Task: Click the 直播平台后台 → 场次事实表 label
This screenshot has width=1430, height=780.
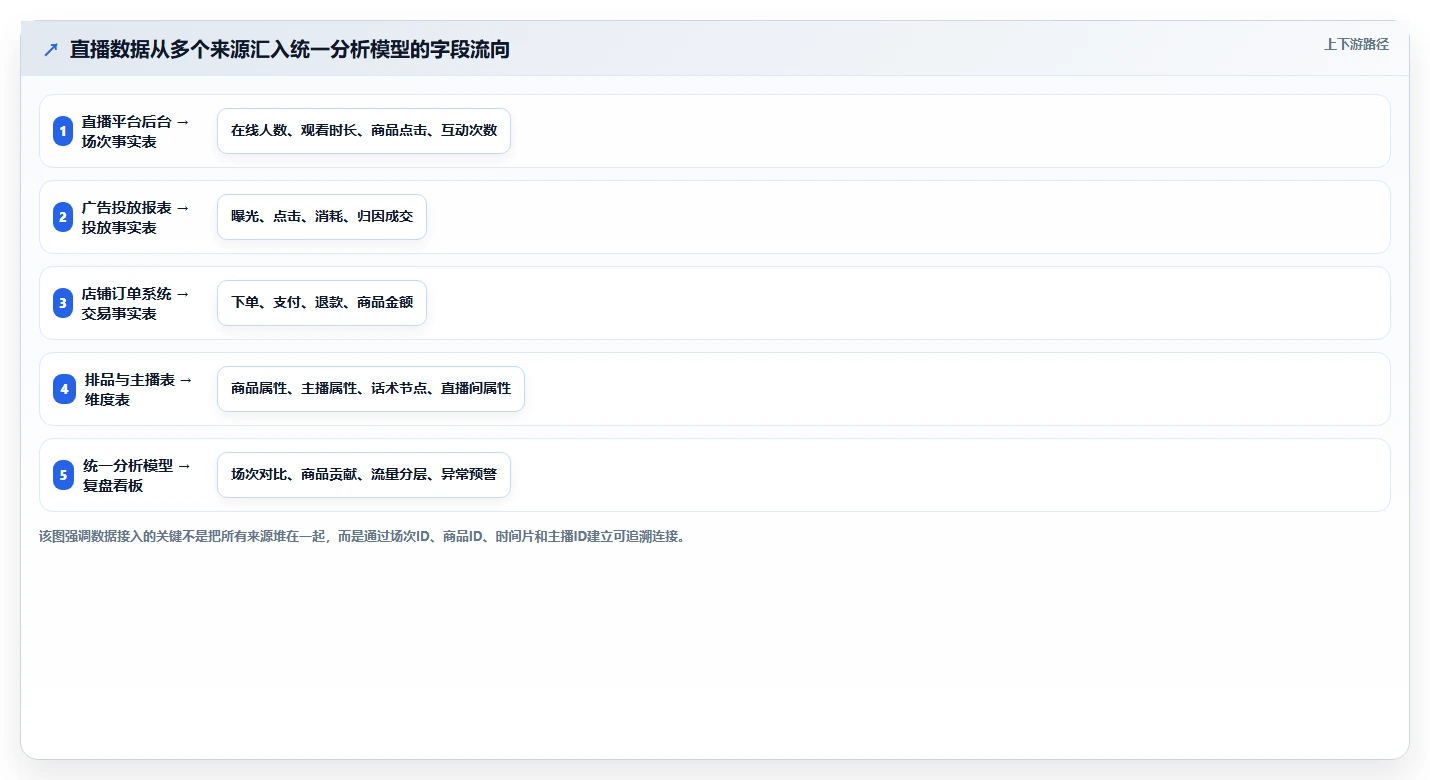Action: click(135, 131)
